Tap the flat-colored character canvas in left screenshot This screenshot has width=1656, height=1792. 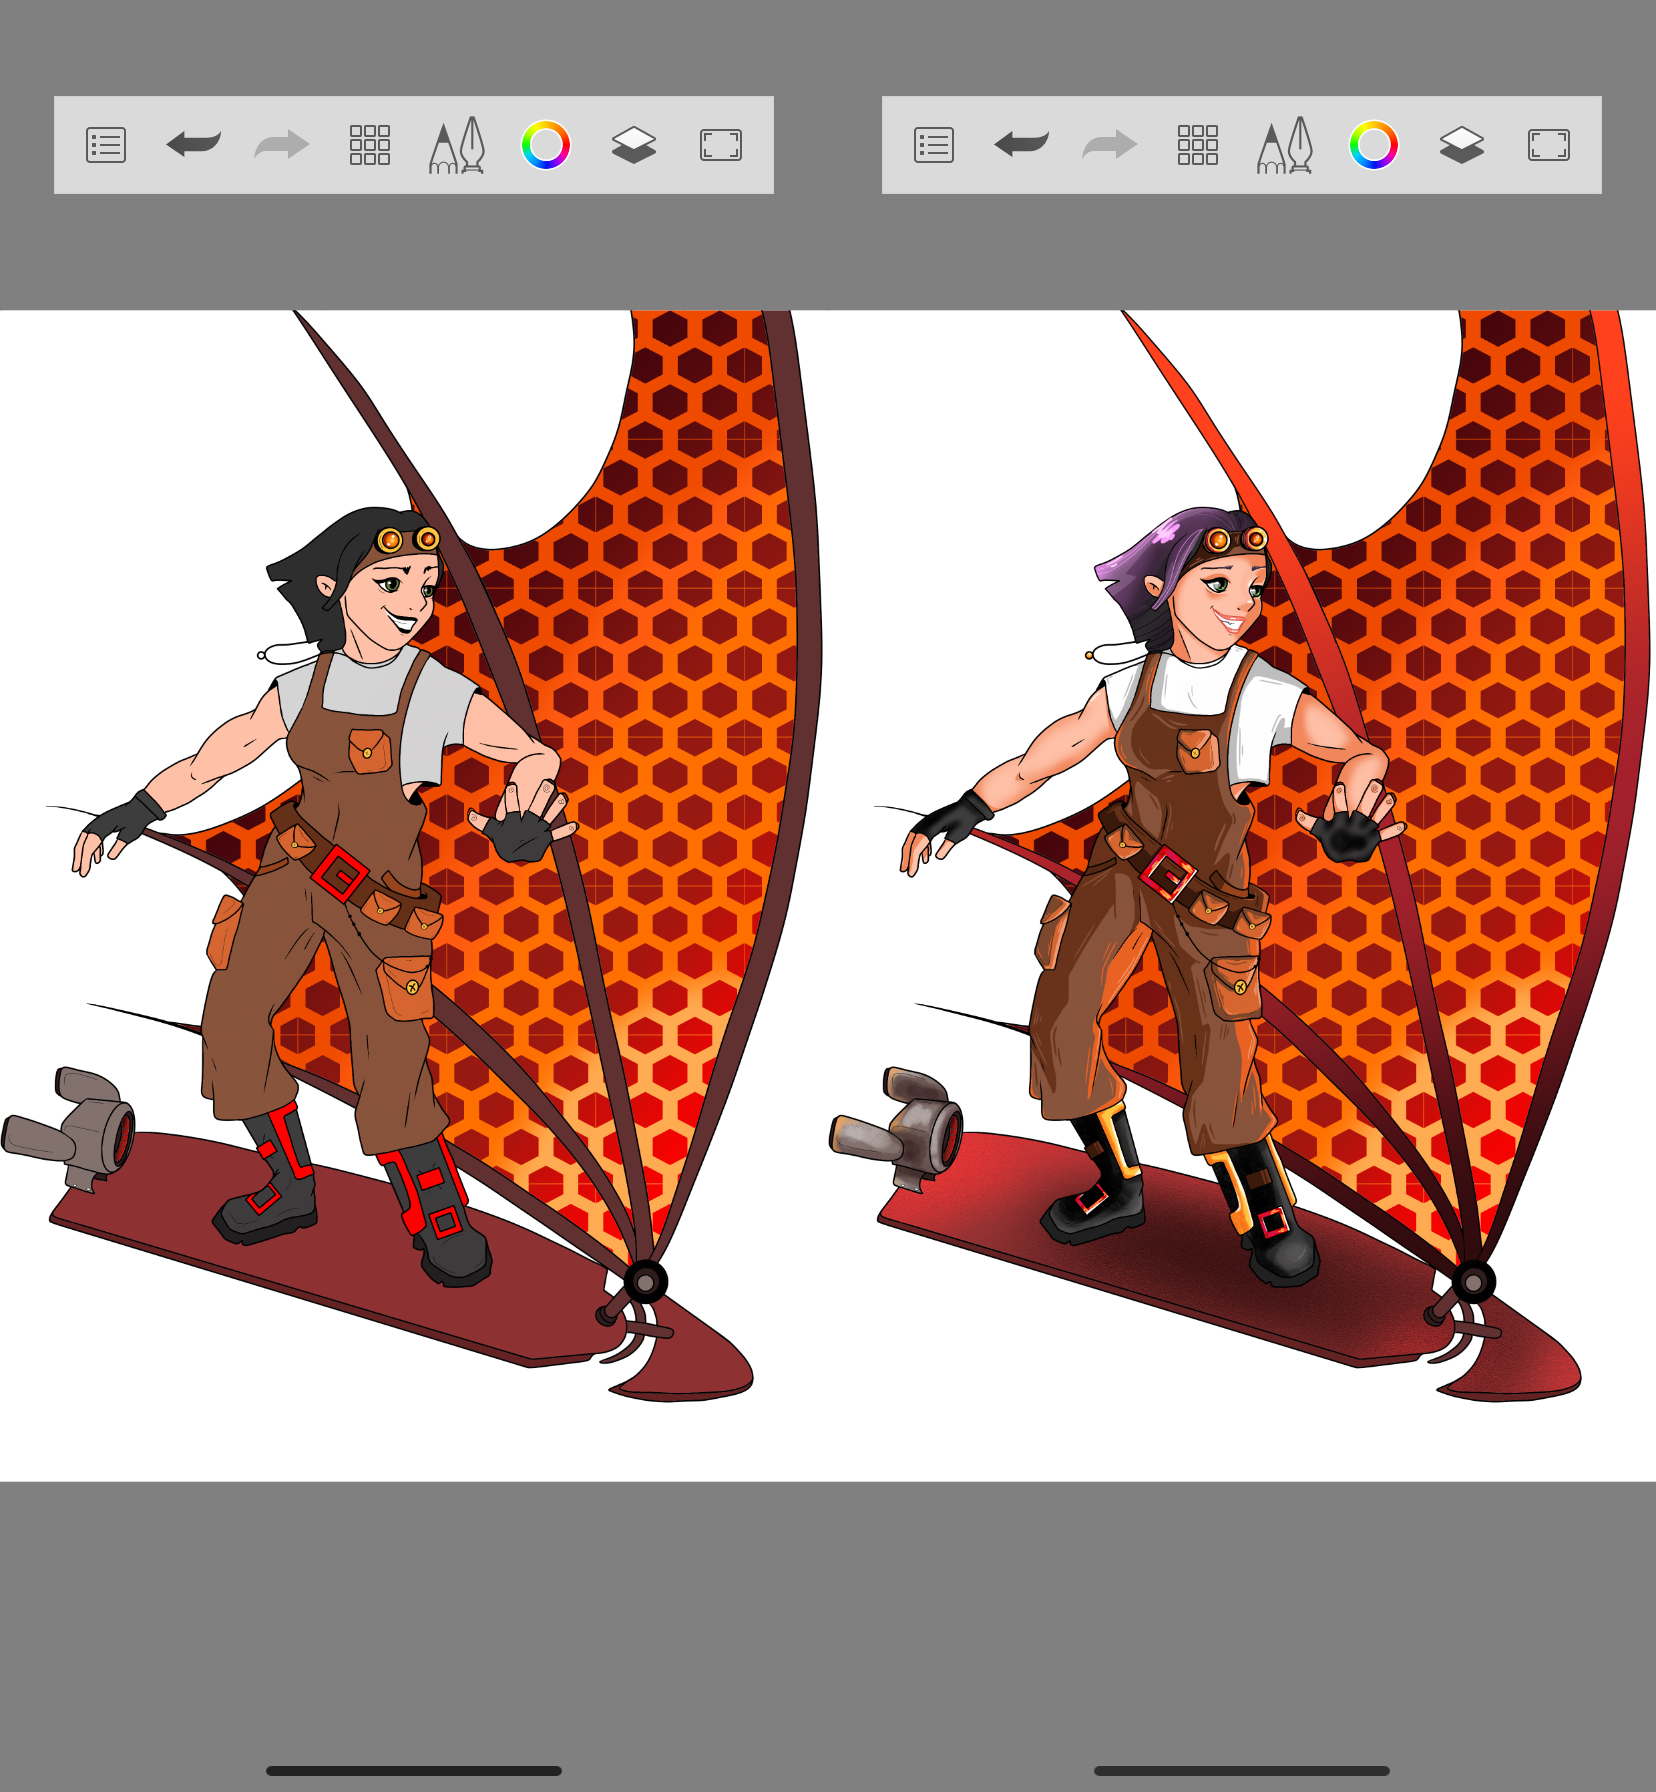(x=414, y=896)
